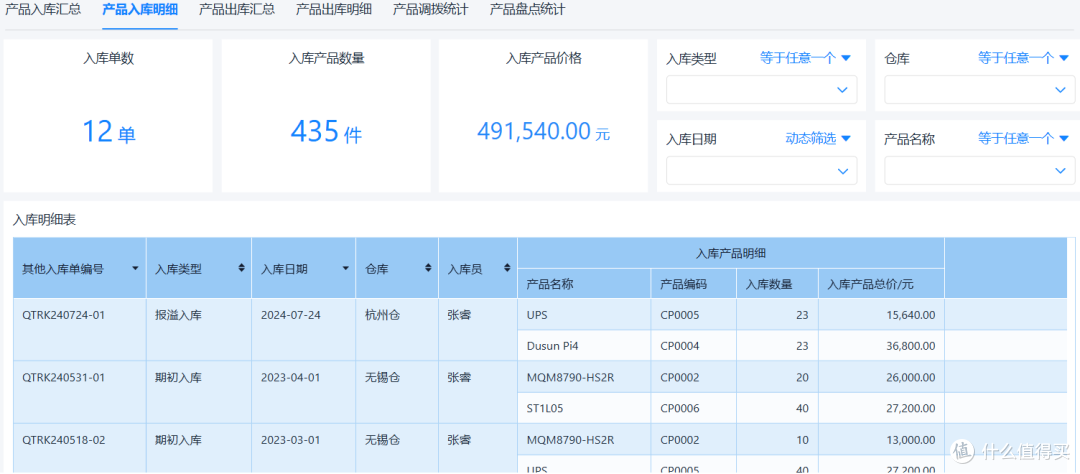Click the product code CP0006
Screen dimensions: 1080x474
pyautogui.click(x=680, y=409)
